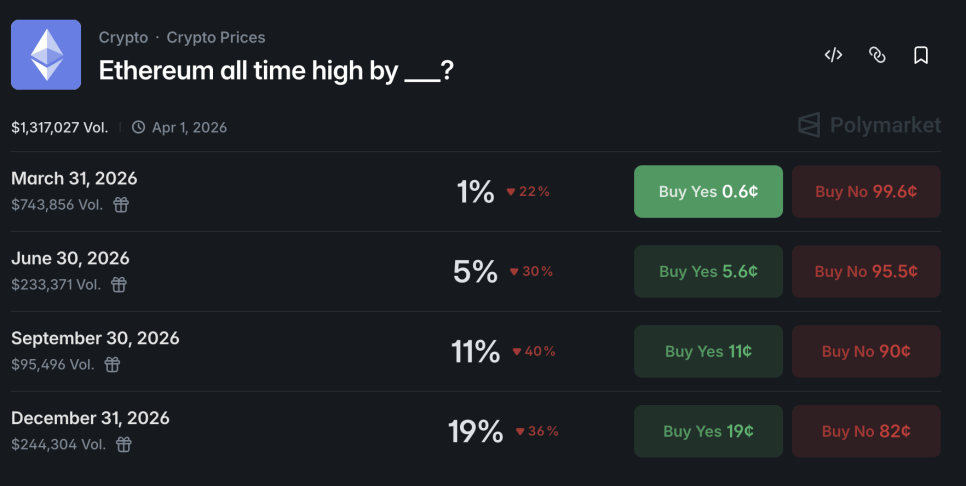Click gift icon for June 30 row
The width and height of the screenshot is (966, 486).
click(118, 285)
